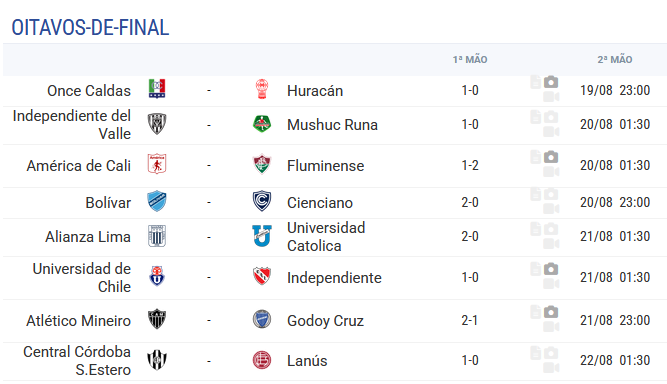
Task: Select the Bolívar light-blue shield
Action: pos(157,201)
